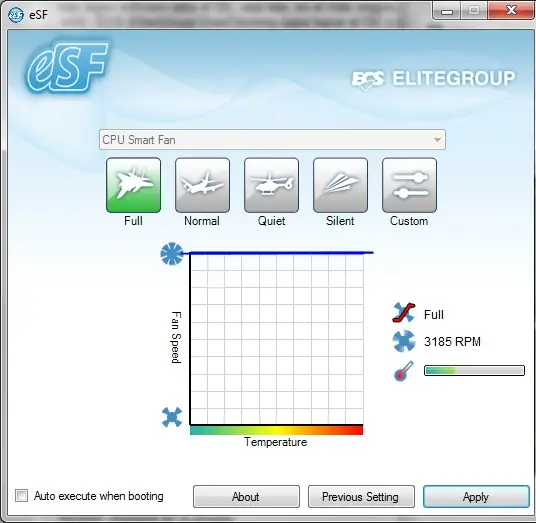Click the red fan profile icon beside Full
This screenshot has height=523, width=536.
(404, 312)
